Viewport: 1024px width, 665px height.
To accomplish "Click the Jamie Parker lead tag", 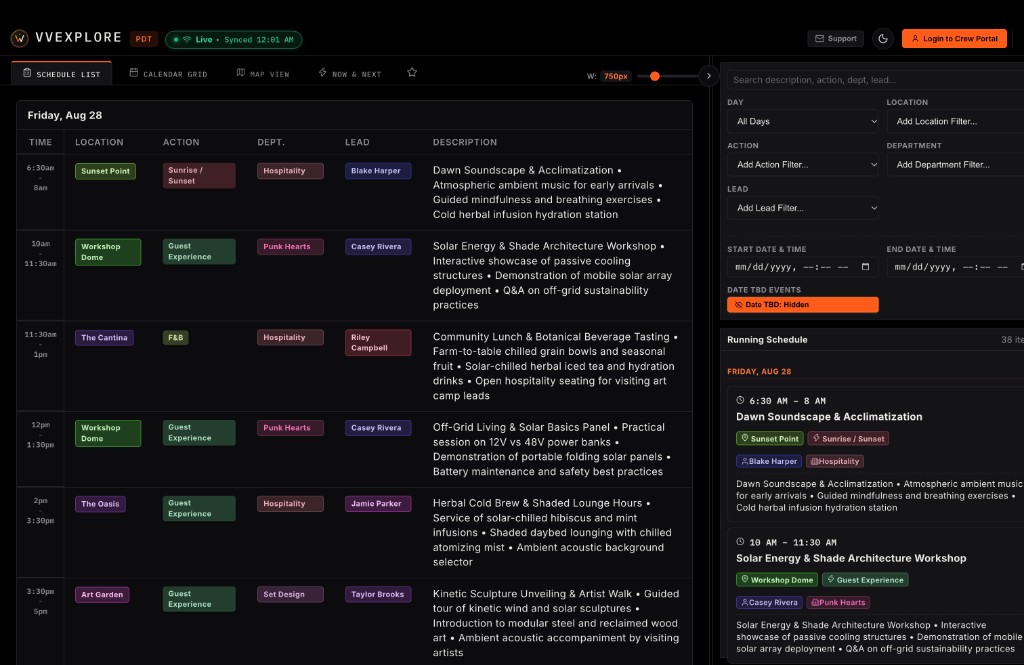I will (x=377, y=504).
